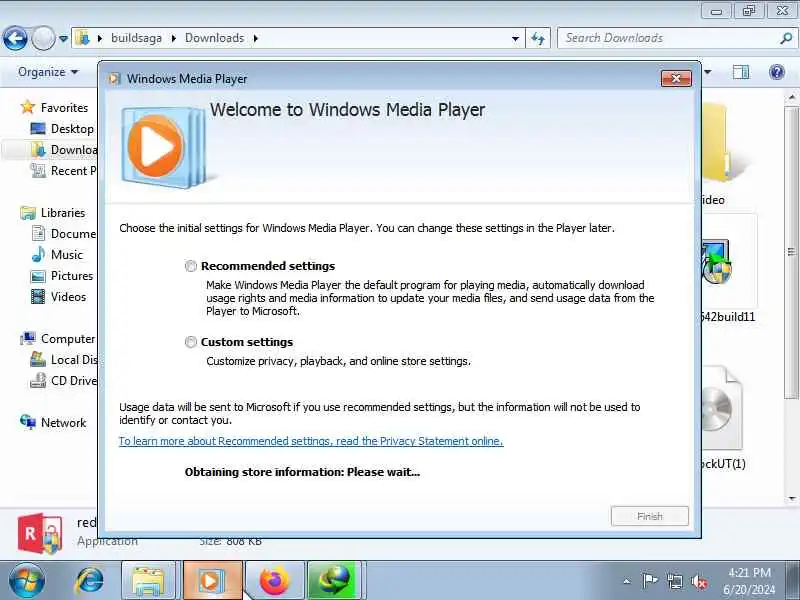The height and width of the screenshot is (600, 800).
Task: Open the address bar history dropdown
Action: 515,38
